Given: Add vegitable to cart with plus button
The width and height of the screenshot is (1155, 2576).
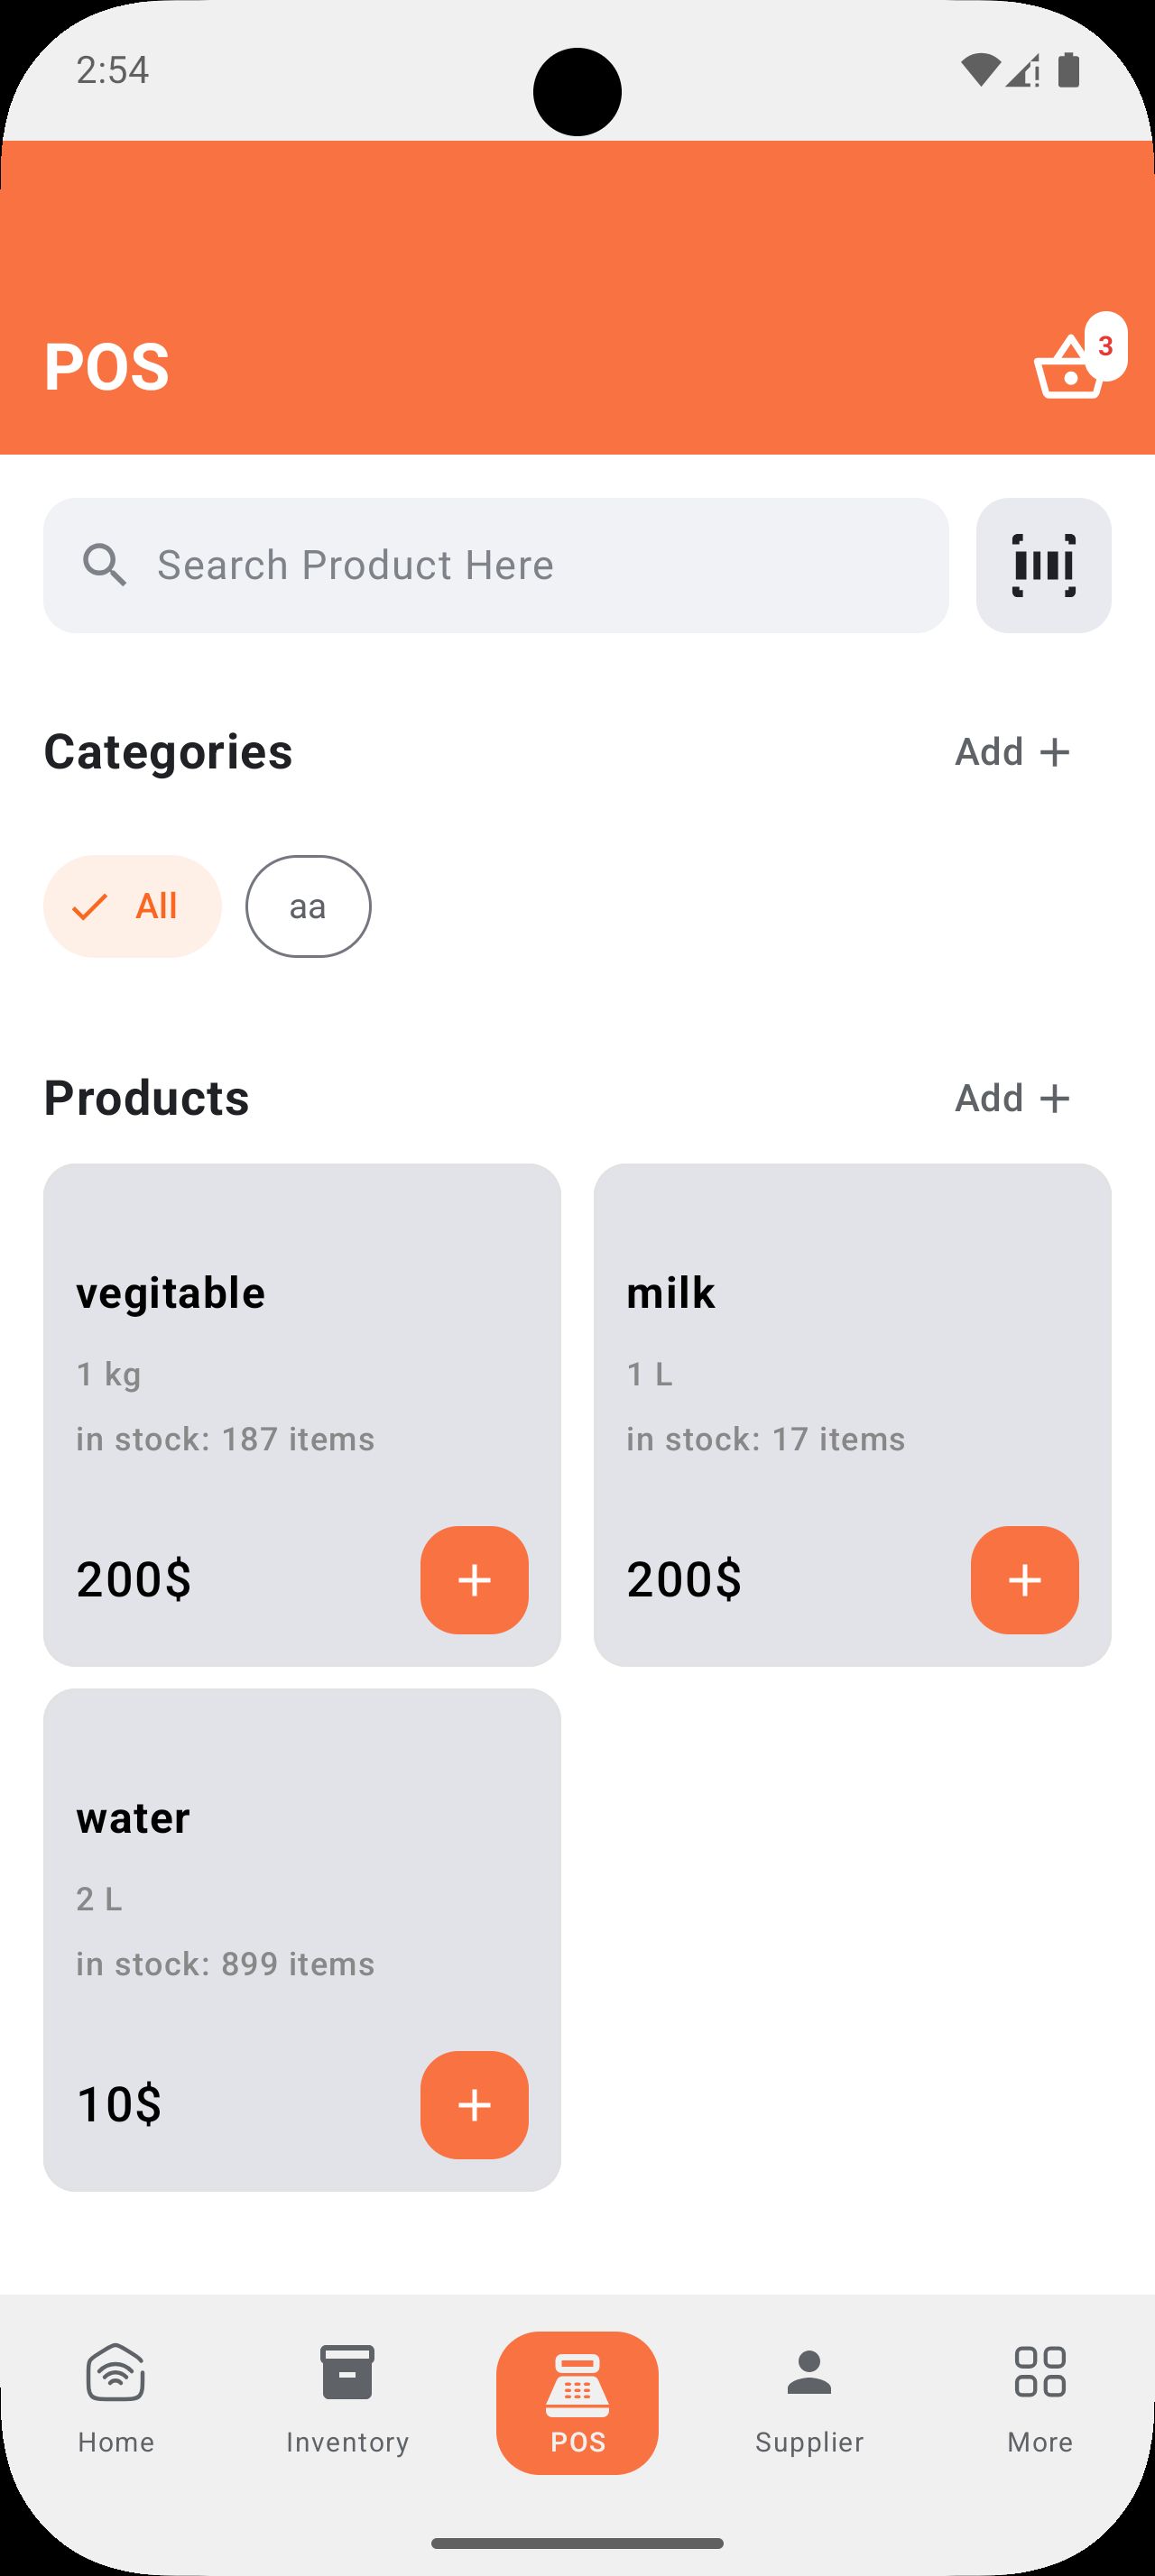Looking at the screenshot, I should [x=474, y=1580].
